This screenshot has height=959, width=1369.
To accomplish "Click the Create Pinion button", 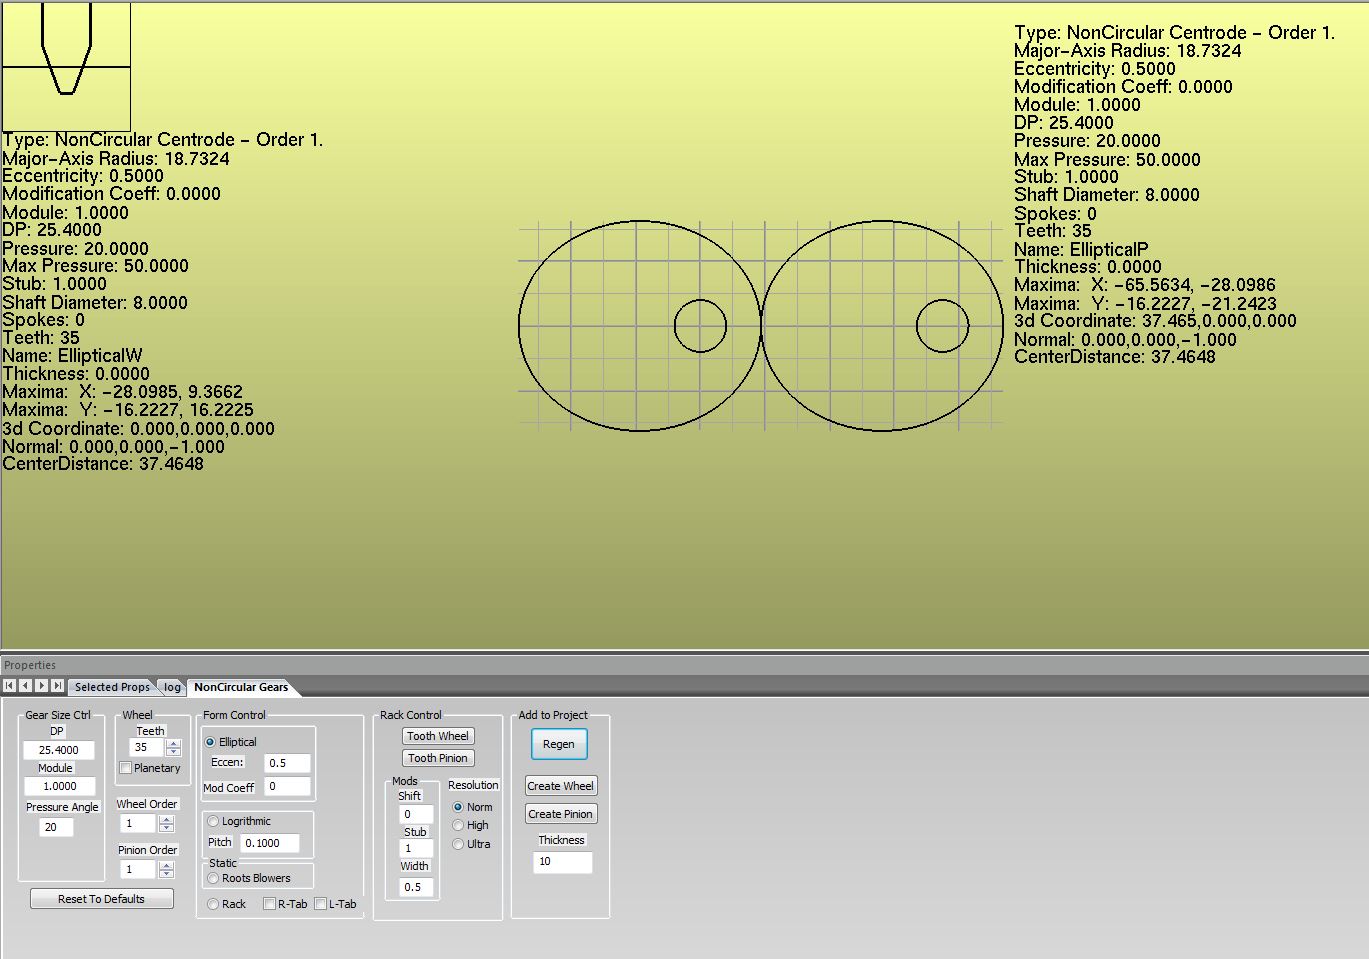I will click(x=560, y=814).
